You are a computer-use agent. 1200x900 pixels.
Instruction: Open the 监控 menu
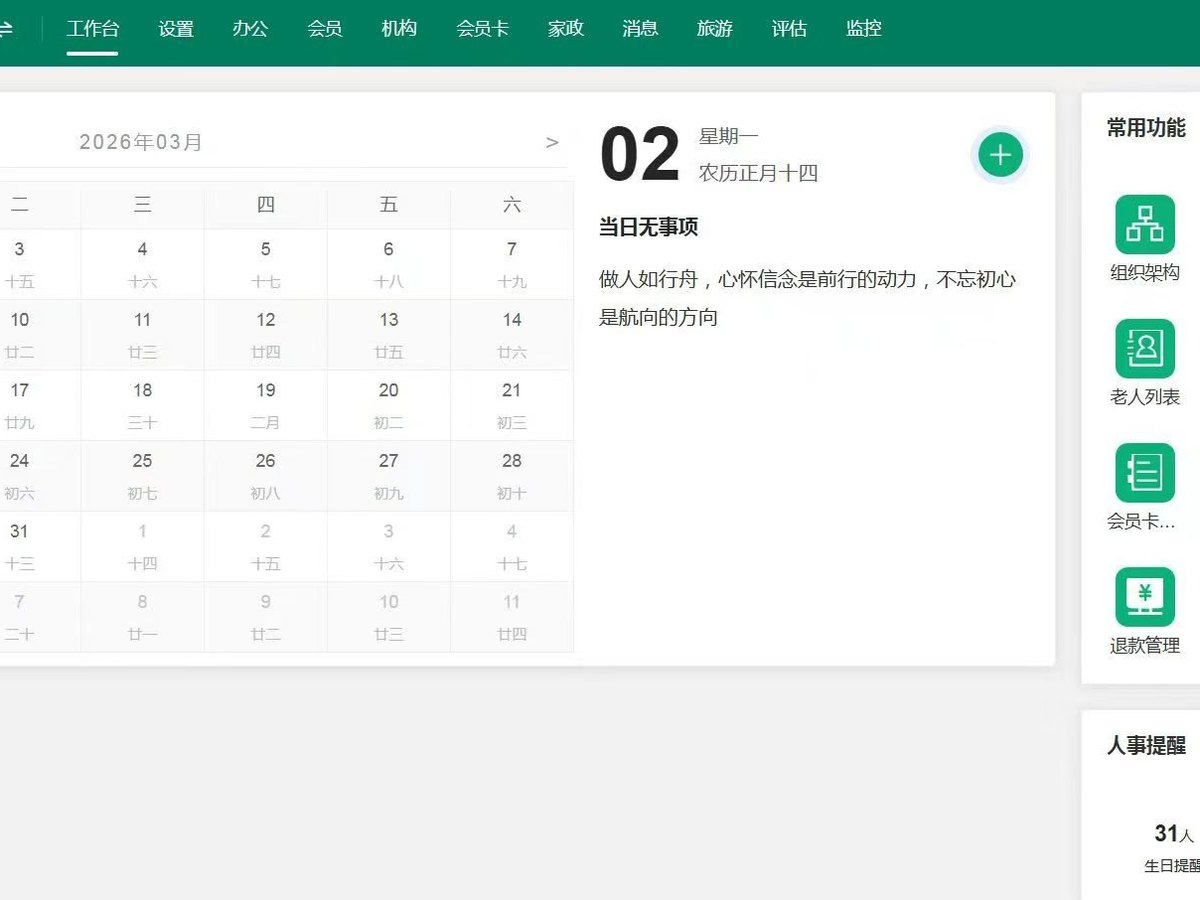tap(864, 28)
